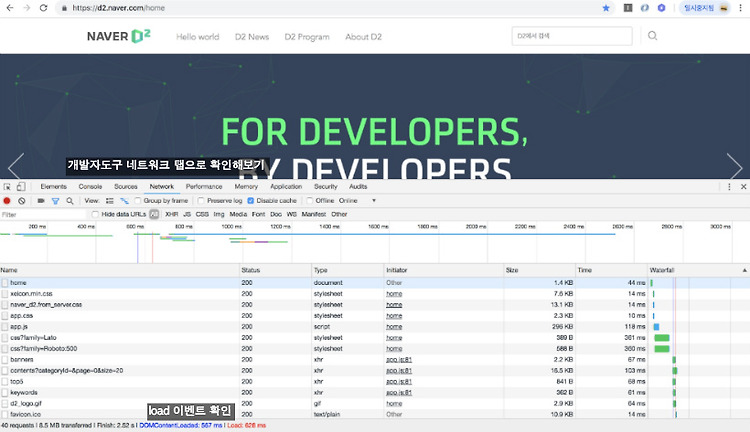Image resolution: width=750 pixels, height=432 pixels.
Task: Toggle the overview waterfall view icon
Action: coord(124,201)
